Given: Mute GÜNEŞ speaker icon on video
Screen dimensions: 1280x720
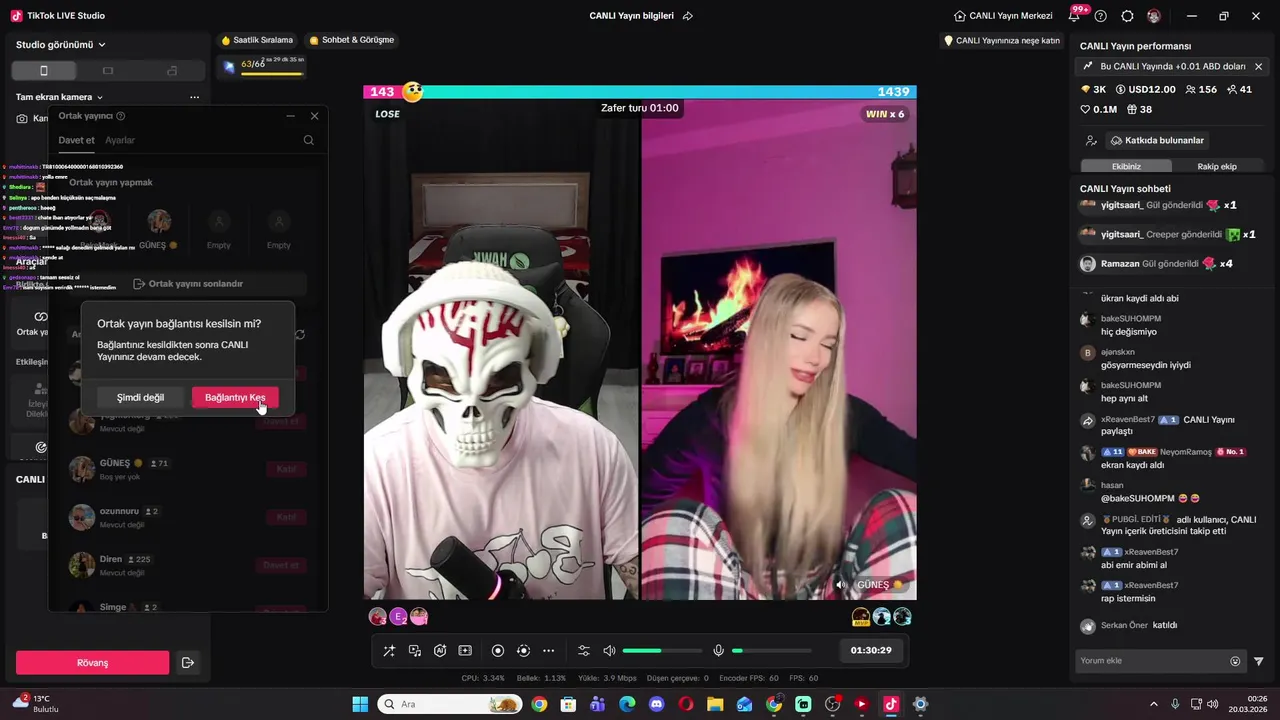Looking at the screenshot, I should click(x=841, y=585).
